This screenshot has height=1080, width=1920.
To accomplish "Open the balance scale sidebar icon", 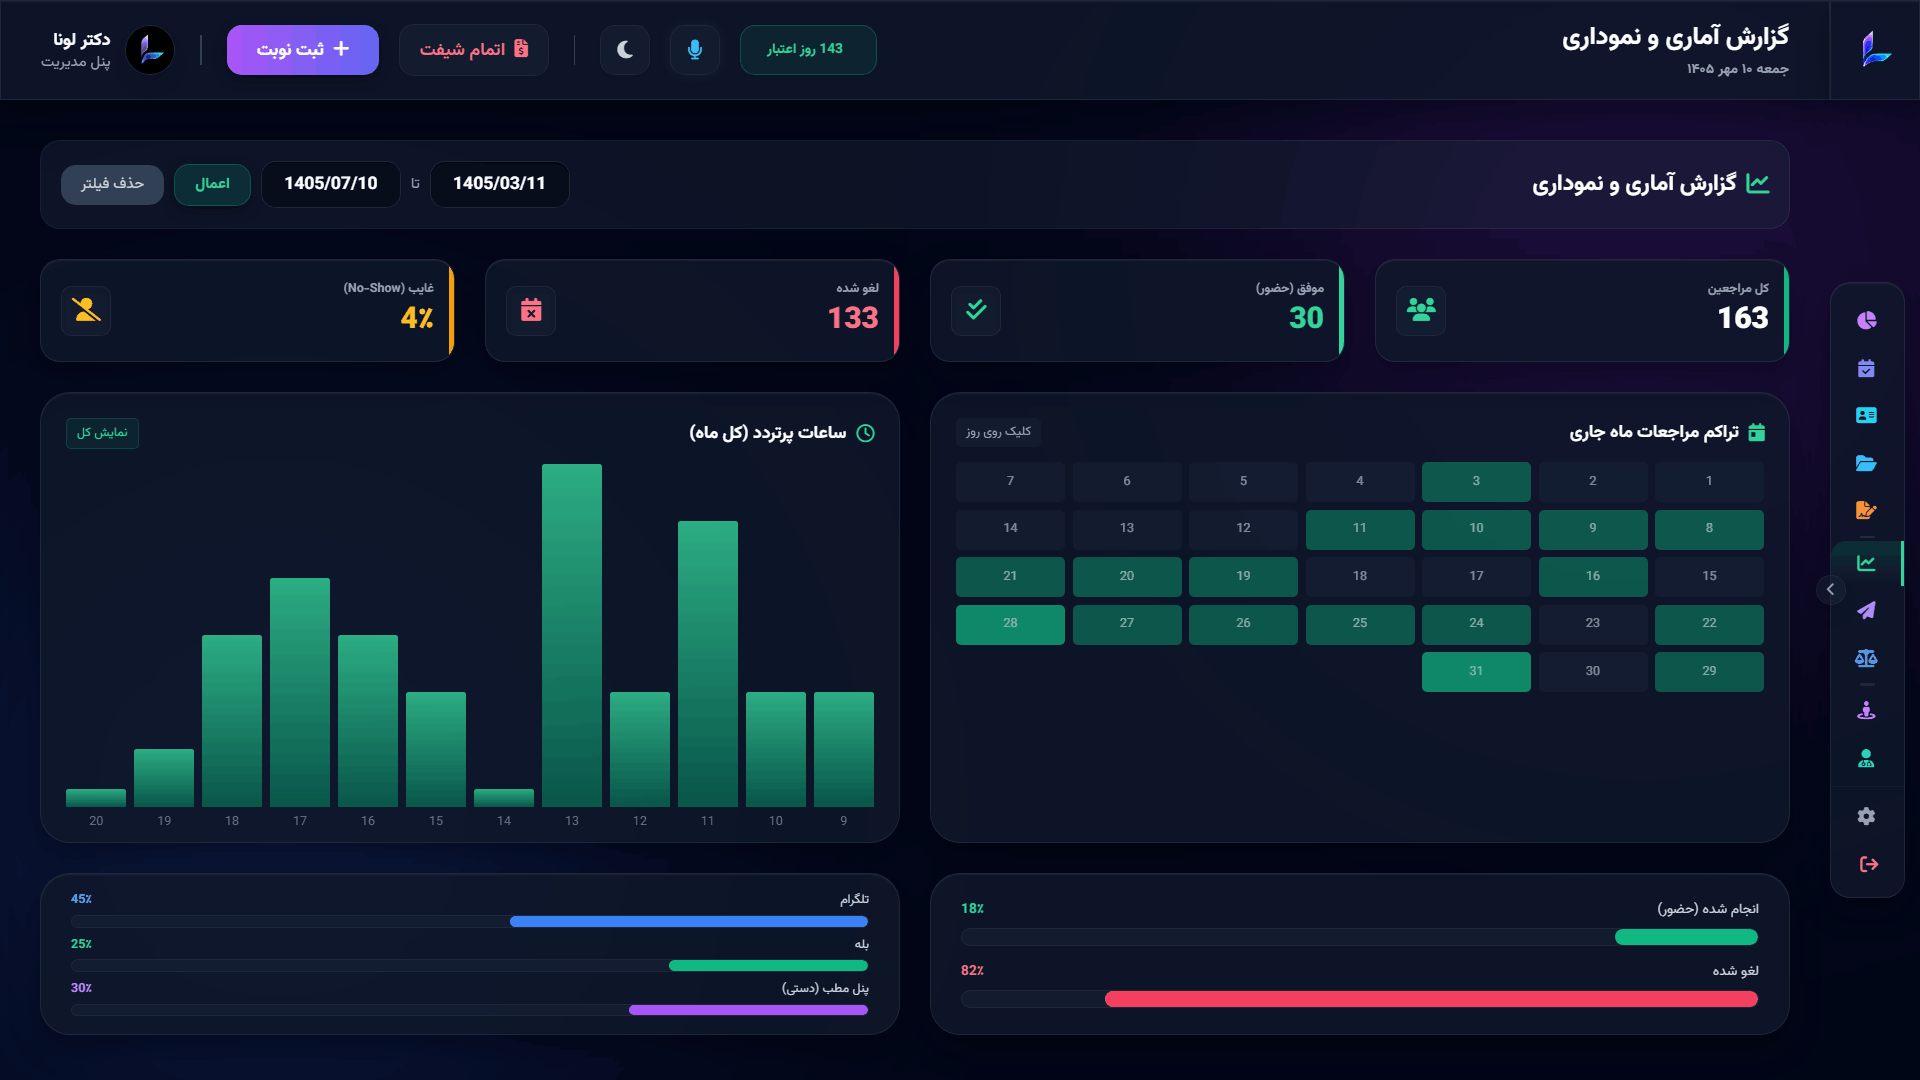I will 1866,658.
